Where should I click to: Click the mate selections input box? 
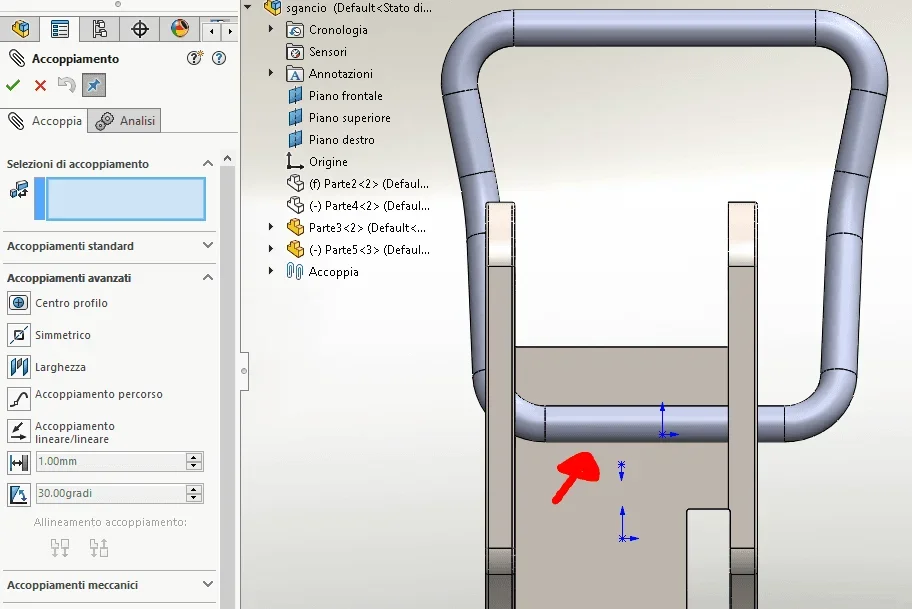[x=126, y=199]
